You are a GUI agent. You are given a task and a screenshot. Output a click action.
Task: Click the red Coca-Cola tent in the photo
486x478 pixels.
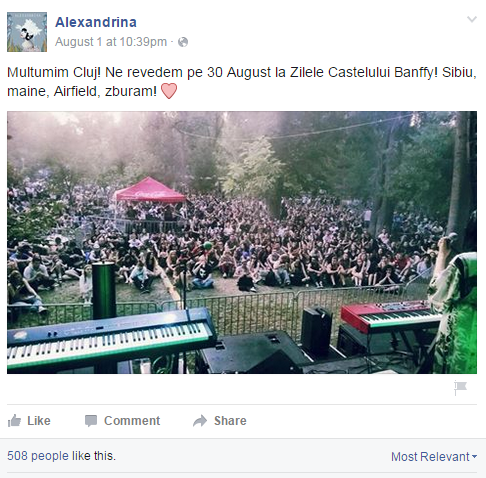click(x=149, y=190)
